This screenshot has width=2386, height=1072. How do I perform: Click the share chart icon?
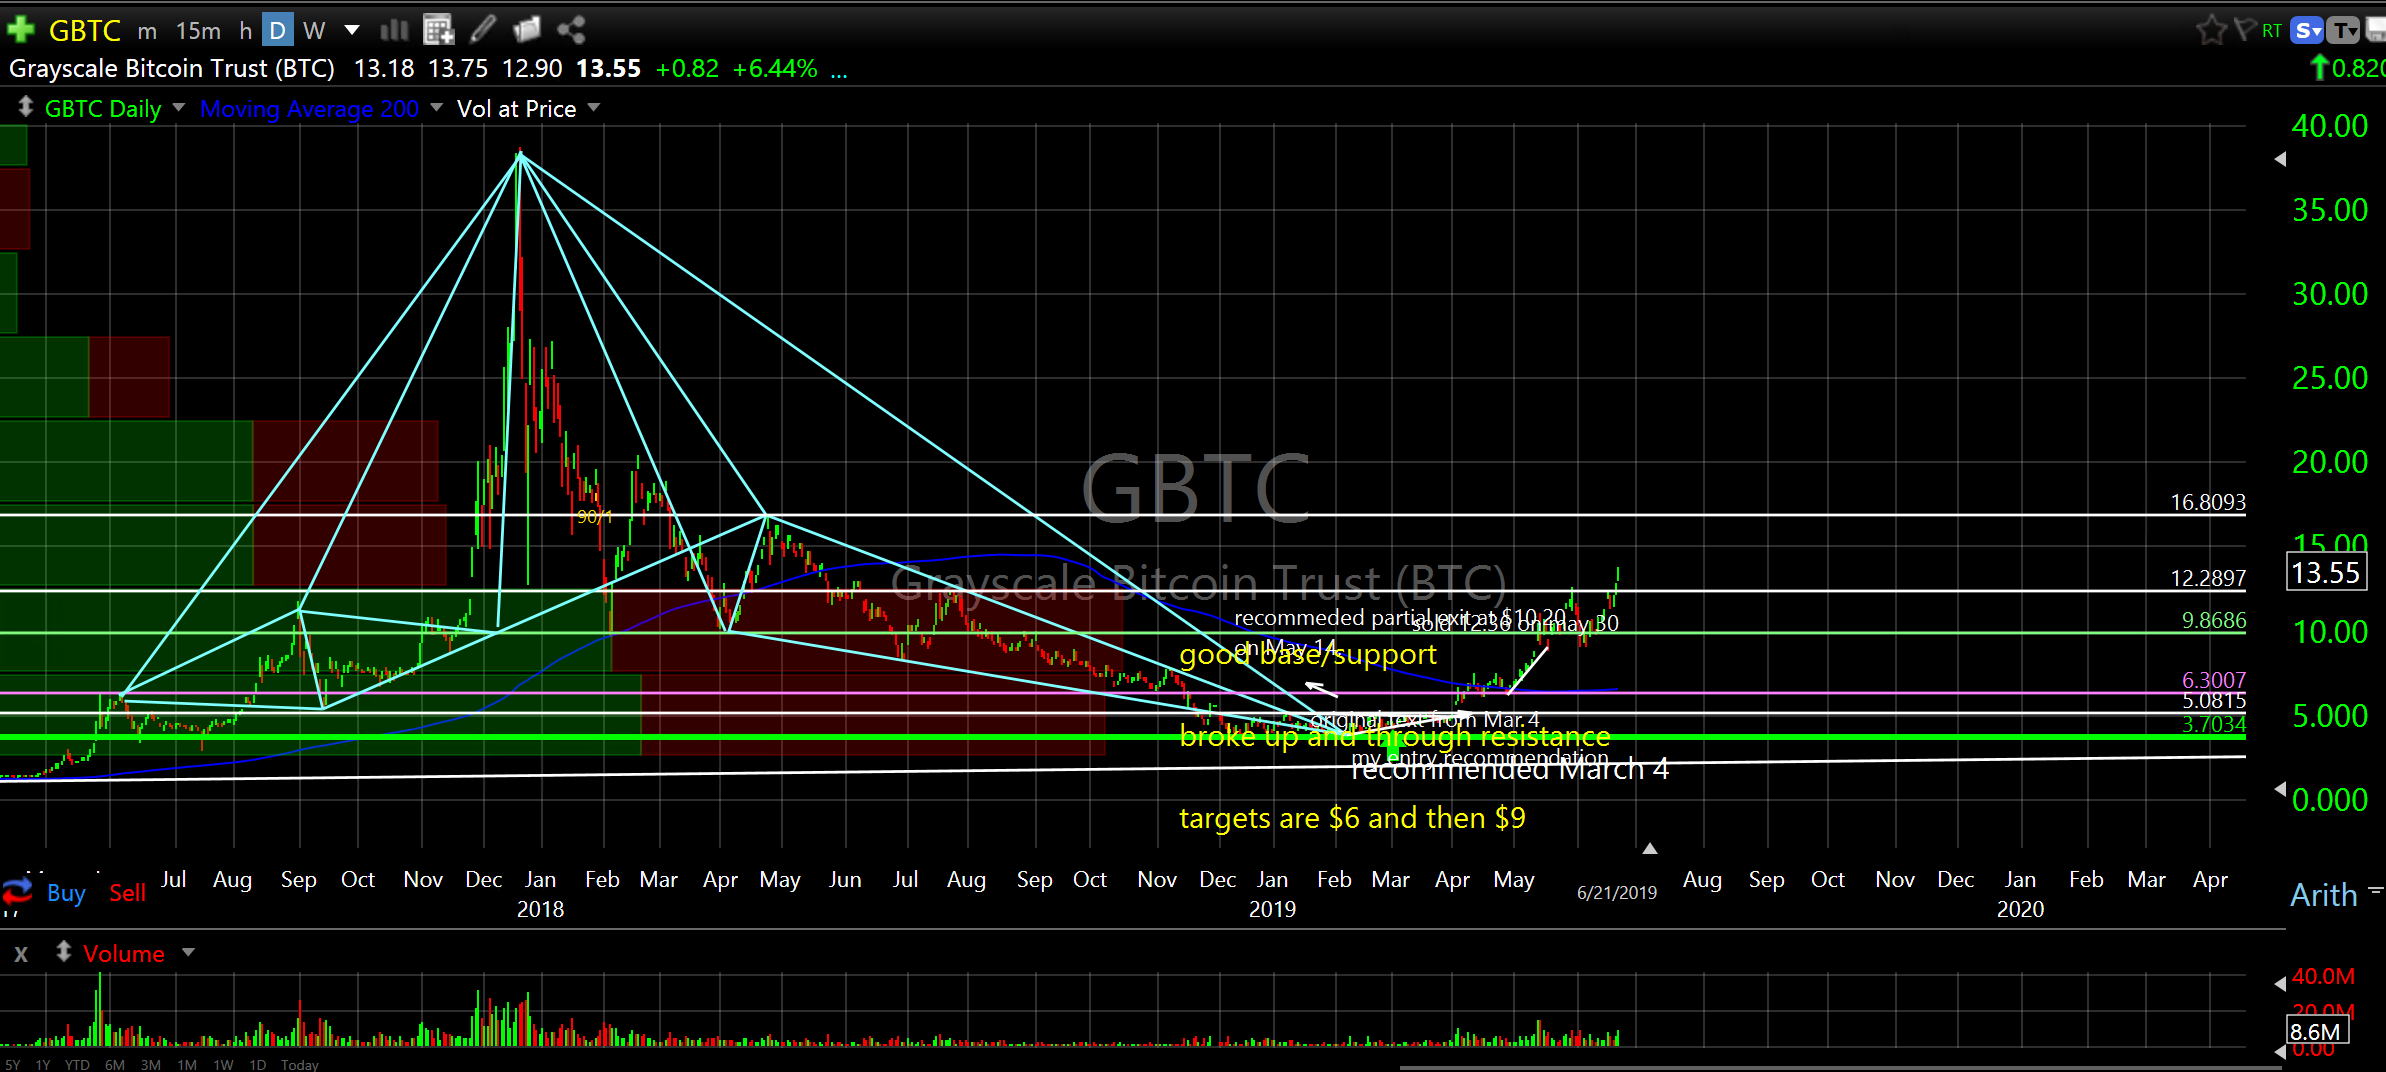coord(571,30)
